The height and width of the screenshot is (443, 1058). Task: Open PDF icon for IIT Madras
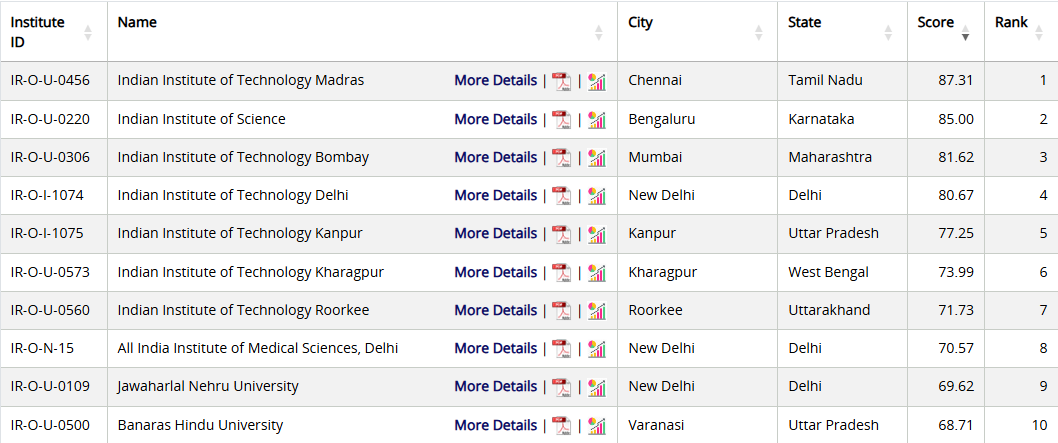561,81
